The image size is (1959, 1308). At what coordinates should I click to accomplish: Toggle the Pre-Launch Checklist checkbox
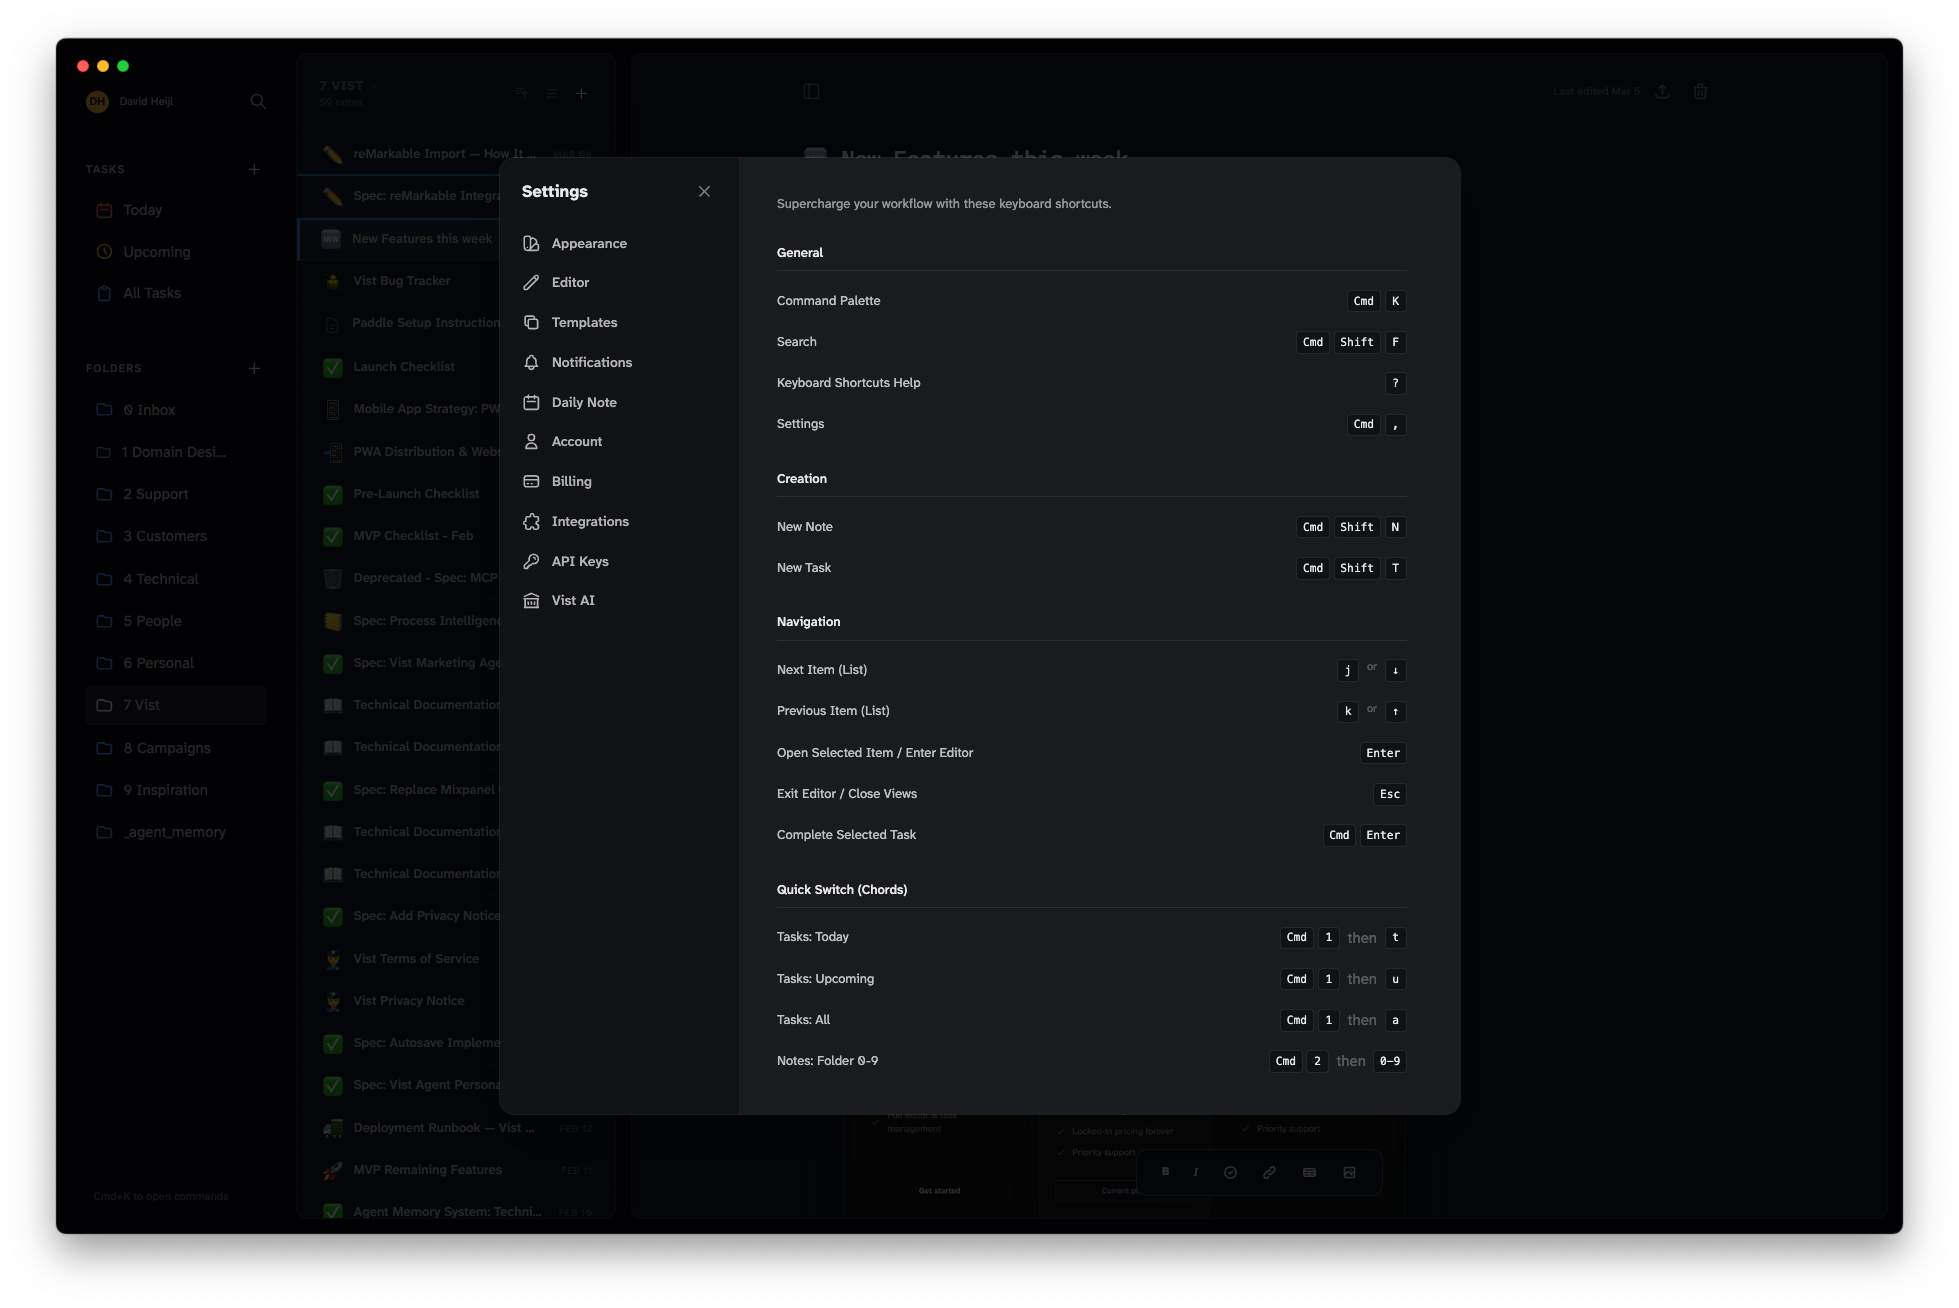coord(333,494)
